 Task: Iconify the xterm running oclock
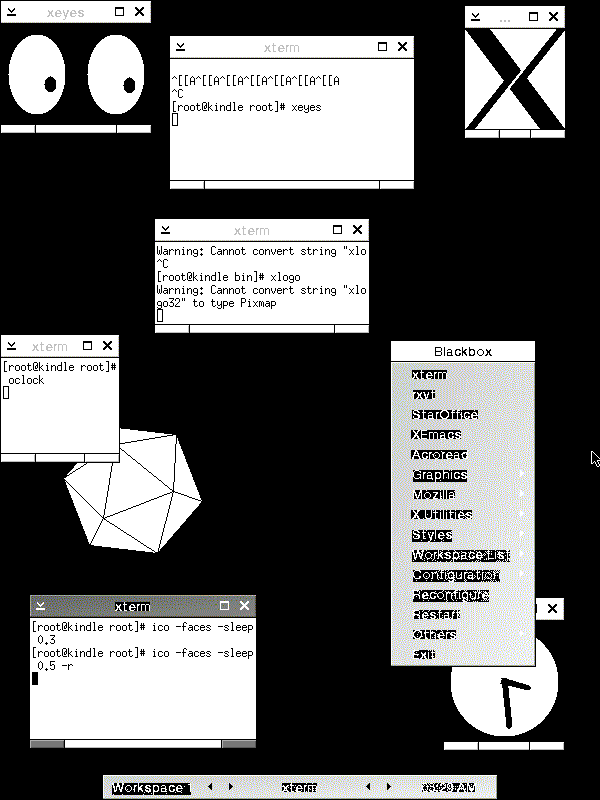click(12, 345)
